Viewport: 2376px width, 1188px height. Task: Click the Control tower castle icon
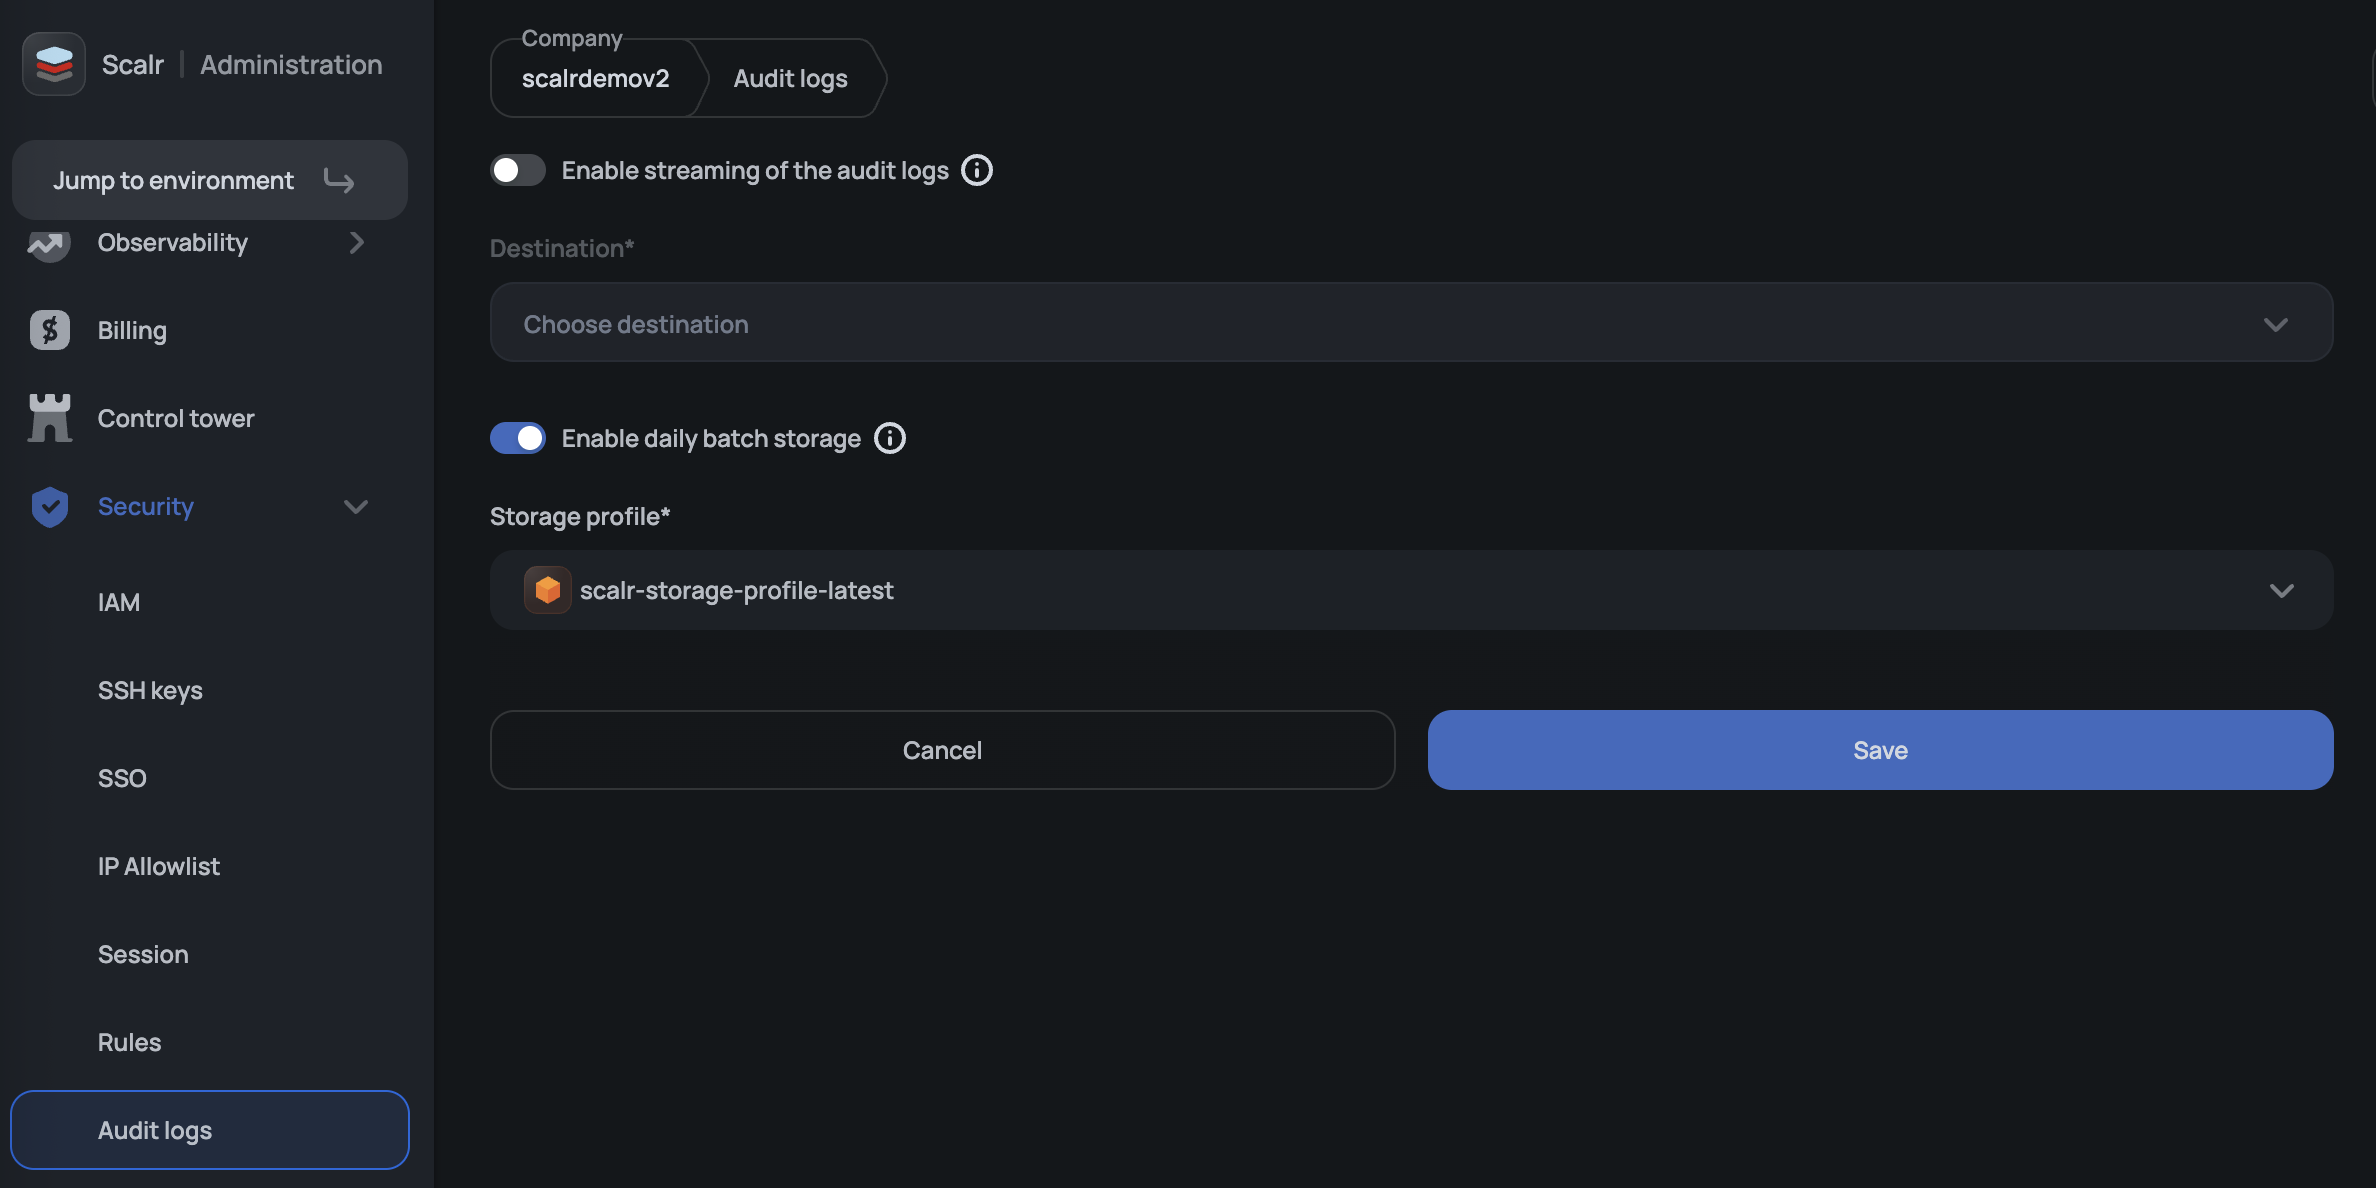pyautogui.click(x=49, y=418)
